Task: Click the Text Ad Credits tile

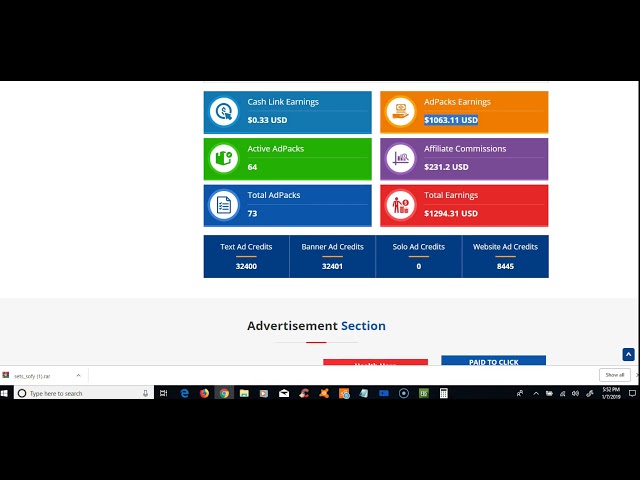Action: click(246, 256)
